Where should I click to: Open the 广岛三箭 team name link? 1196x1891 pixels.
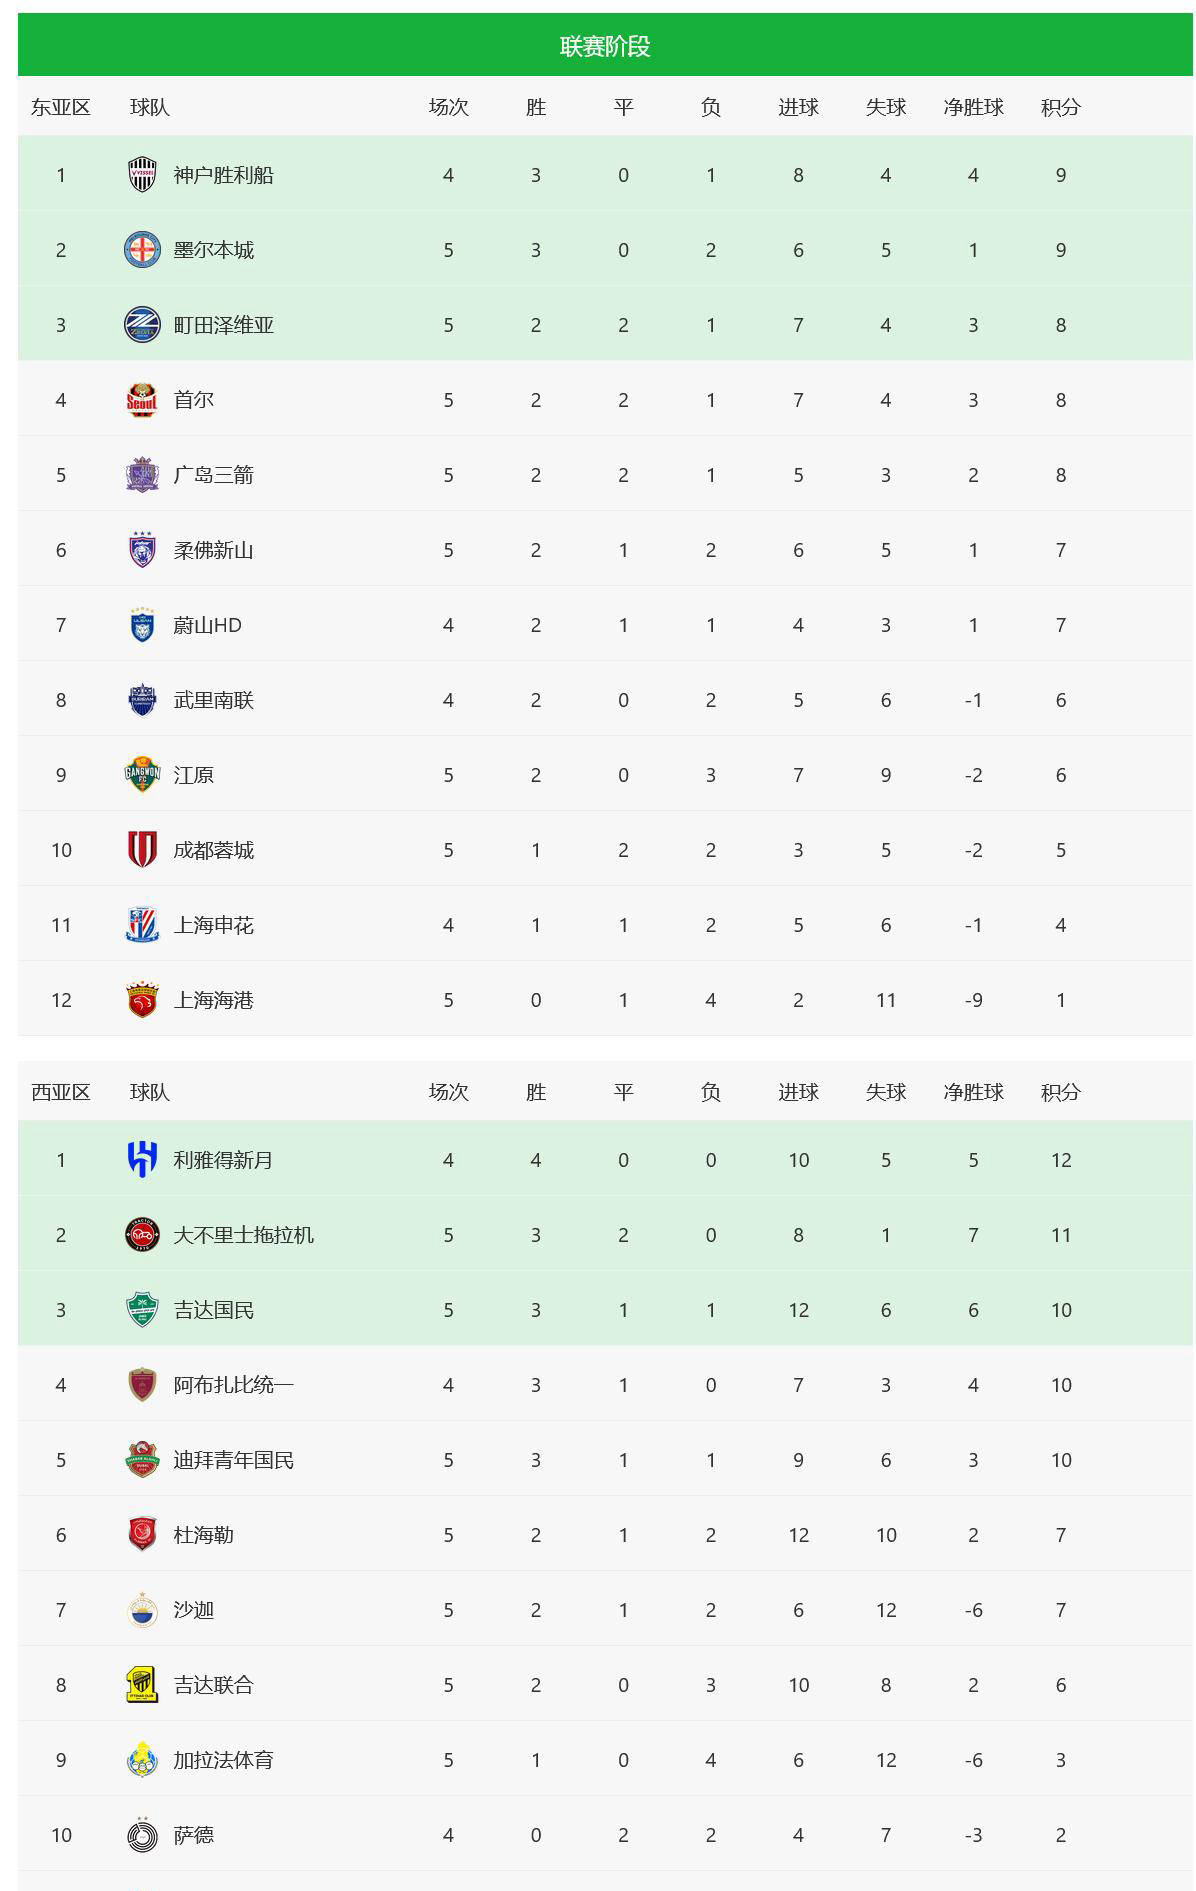point(213,475)
